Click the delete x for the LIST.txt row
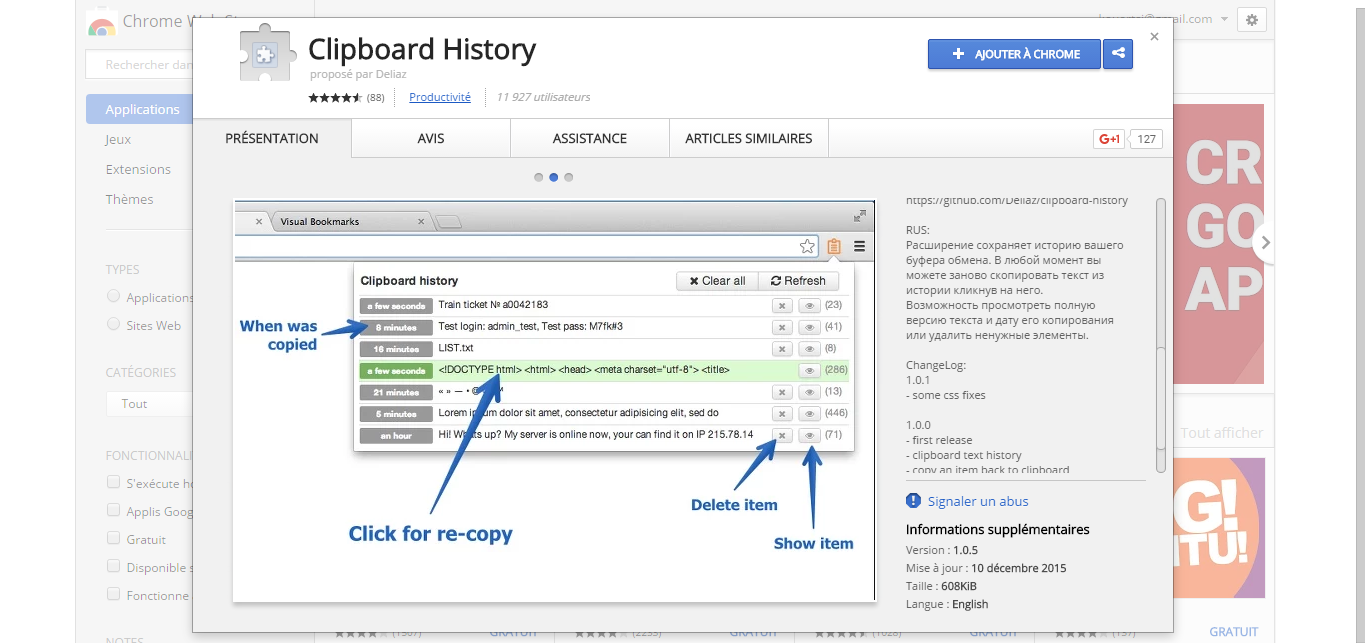 coord(782,349)
